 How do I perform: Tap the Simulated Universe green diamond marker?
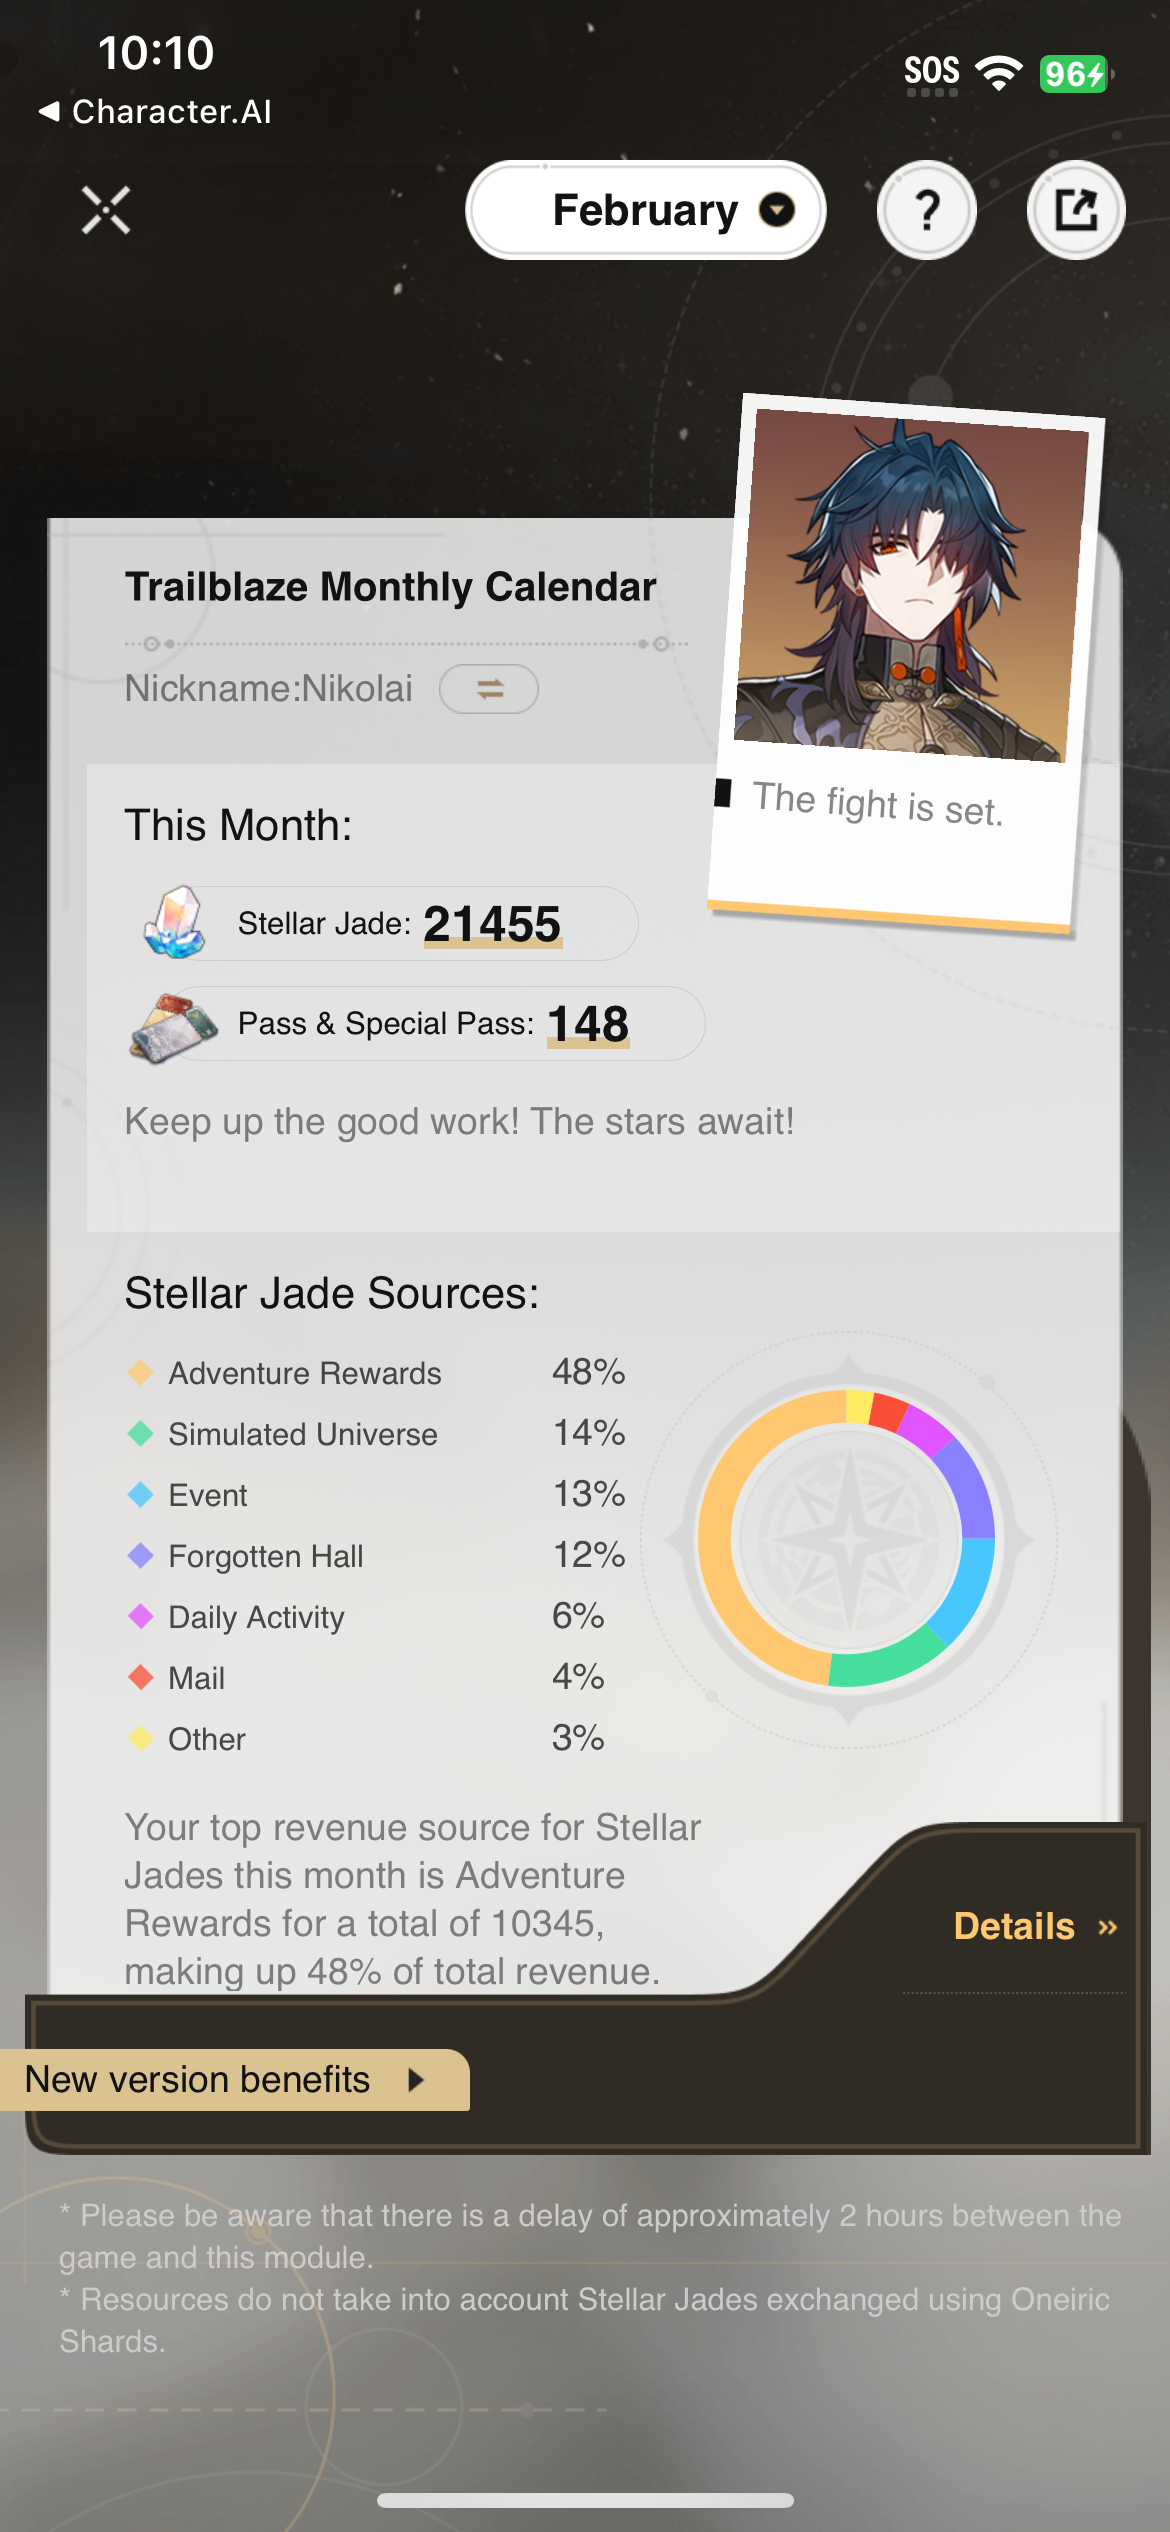point(141,1434)
